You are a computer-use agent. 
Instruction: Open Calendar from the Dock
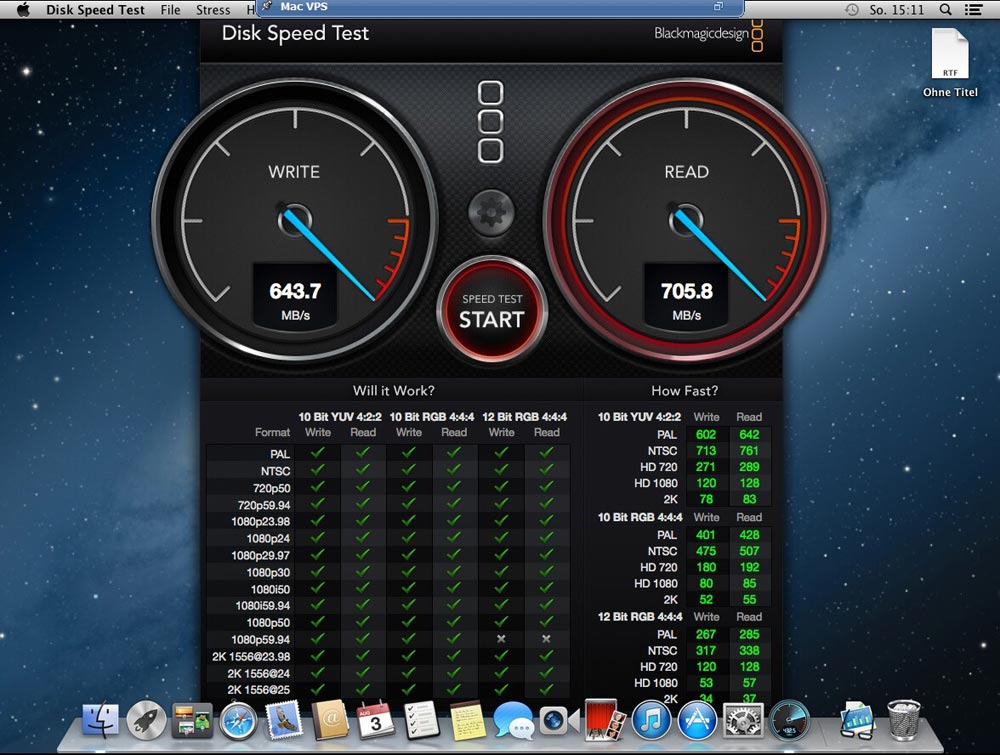(x=376, y=721)
